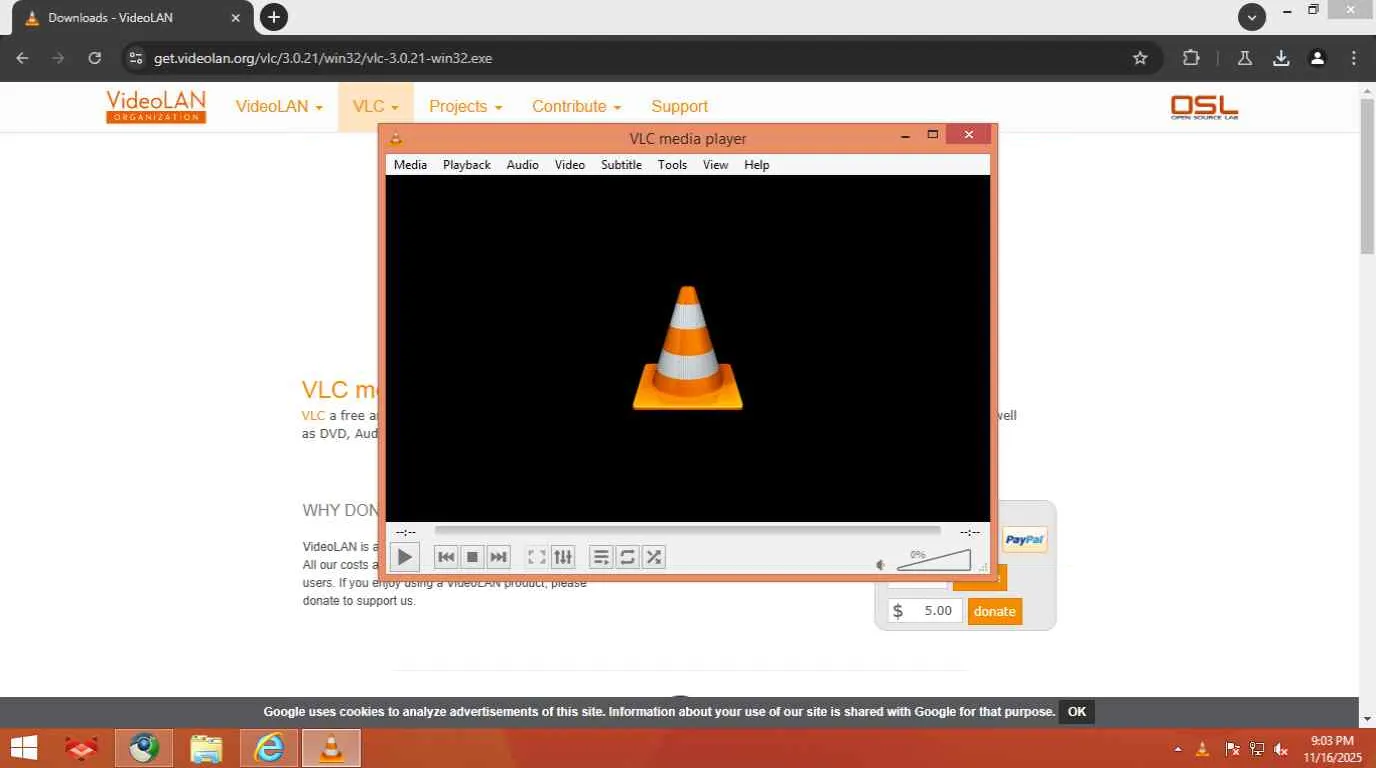Expand the Projects dropdown in site navigation

coord(466,106)
